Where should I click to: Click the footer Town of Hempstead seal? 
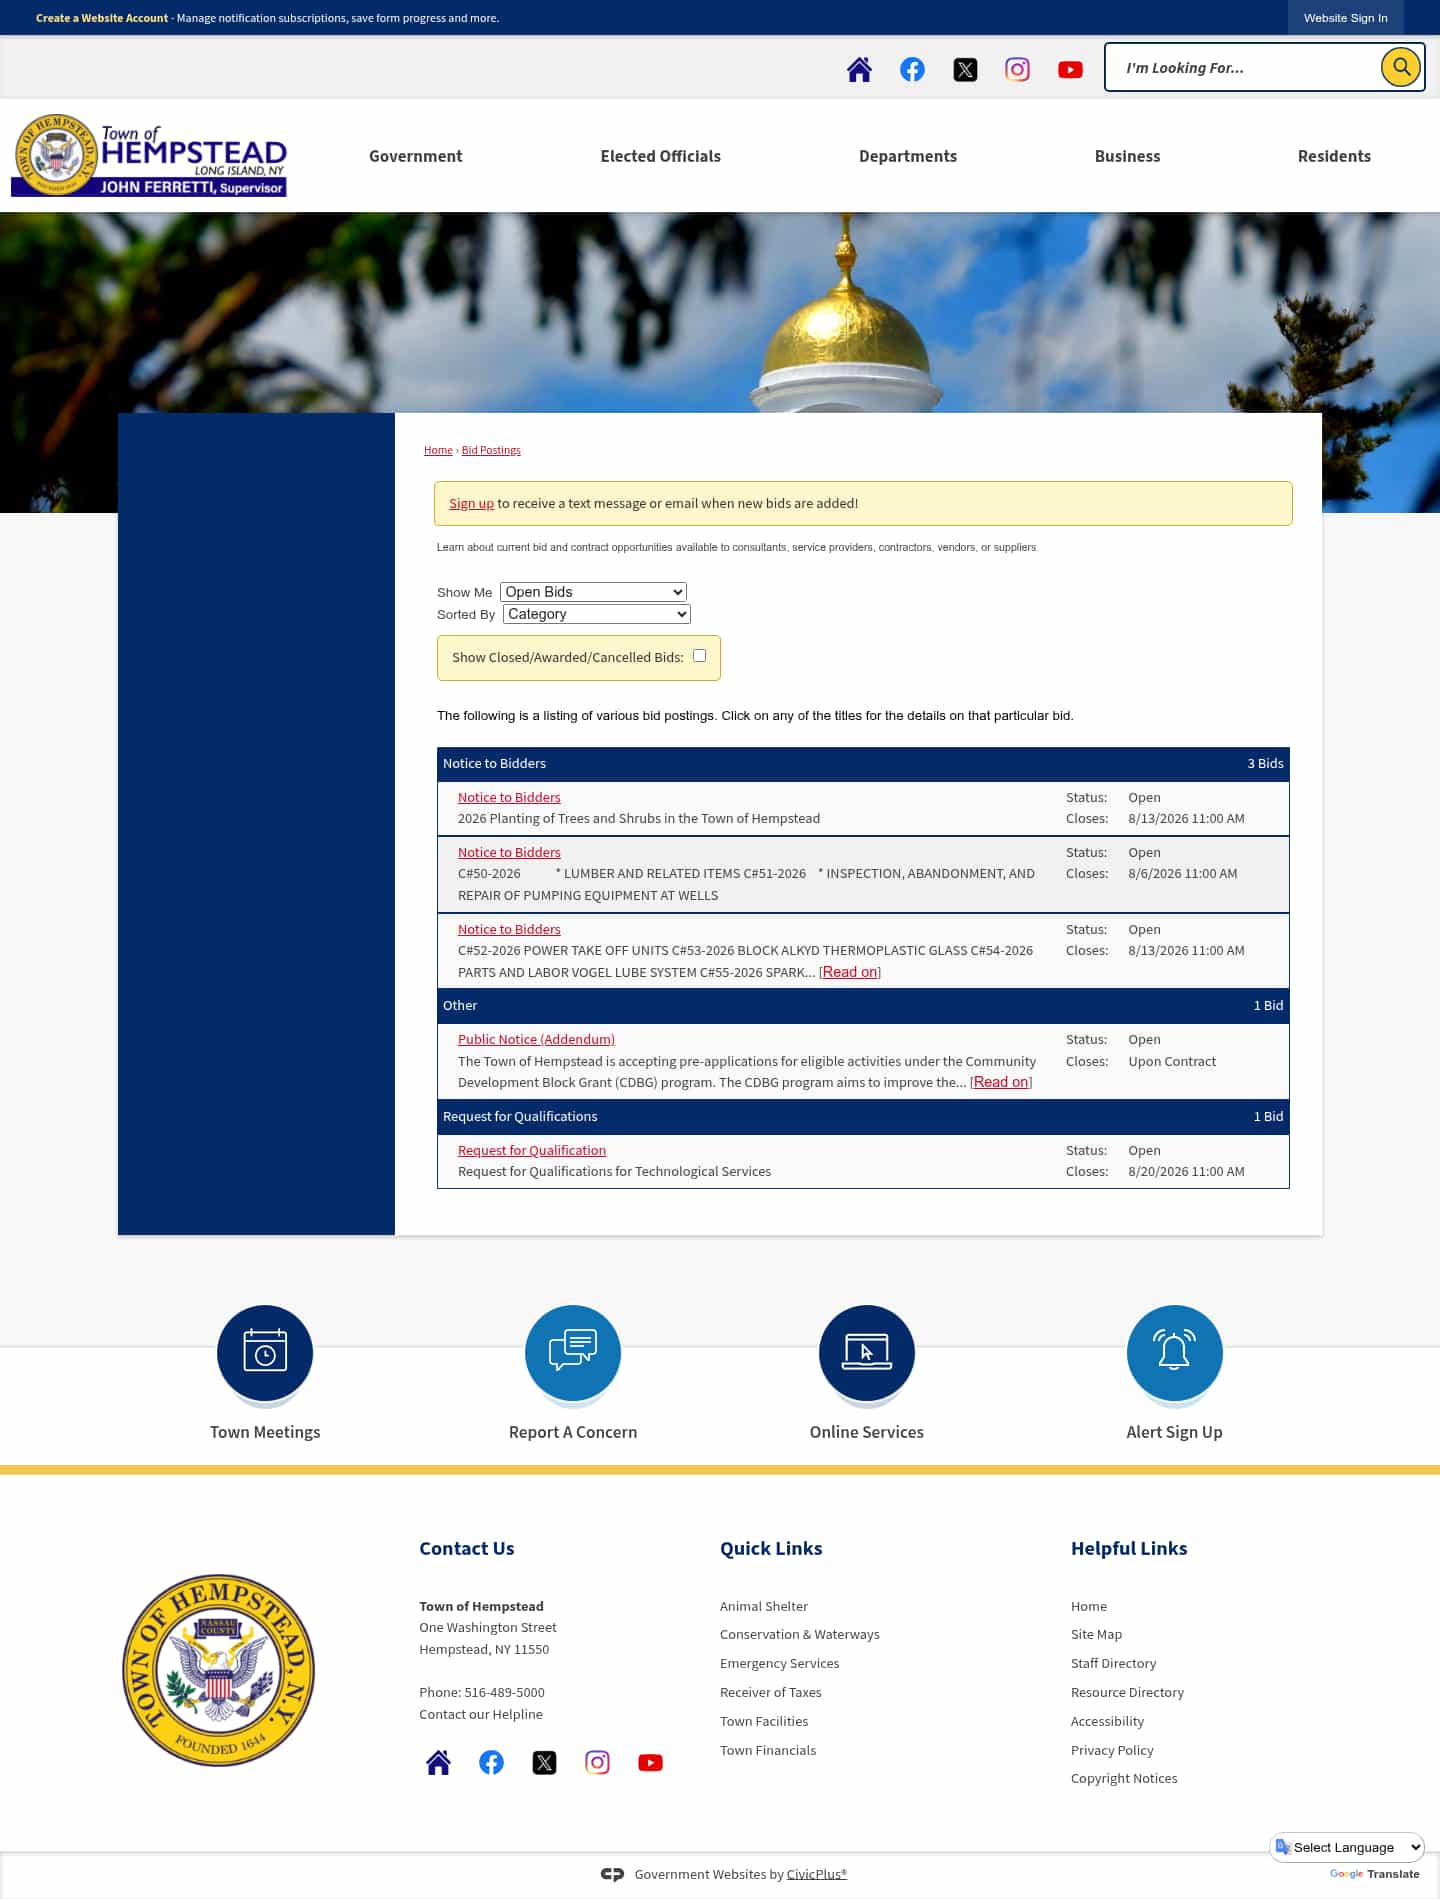point(218,1670)
